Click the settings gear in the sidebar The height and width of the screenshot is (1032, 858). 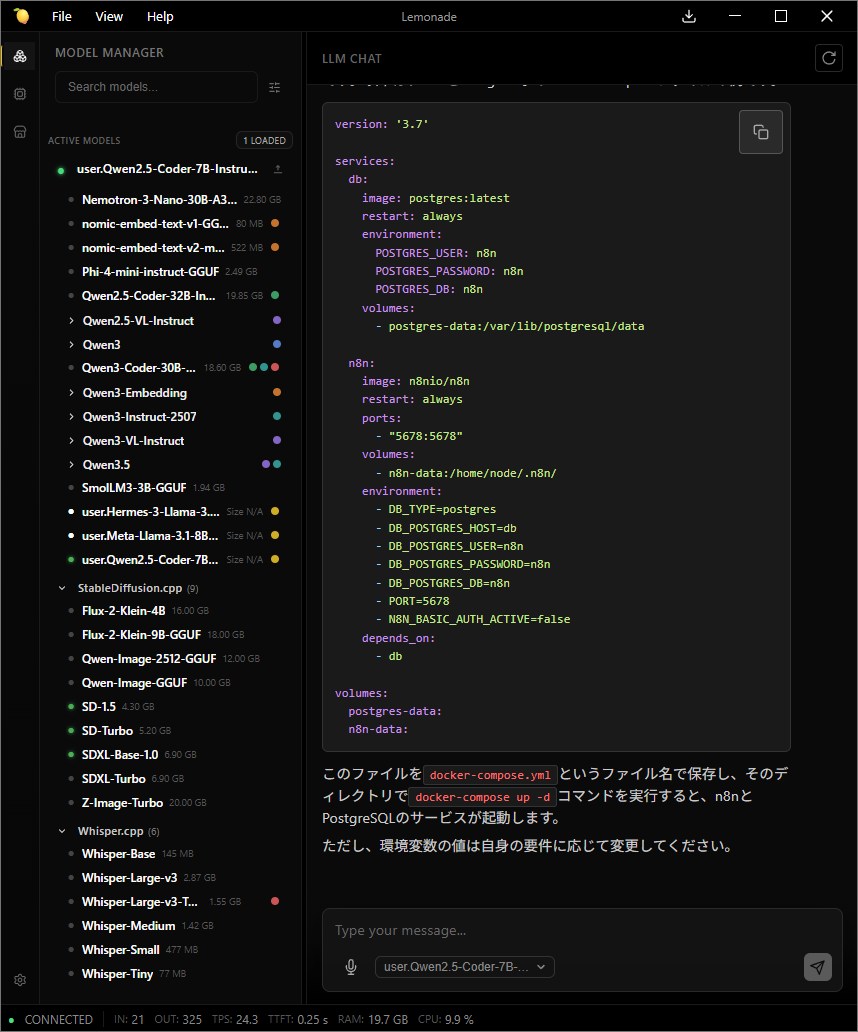[20, 980]
